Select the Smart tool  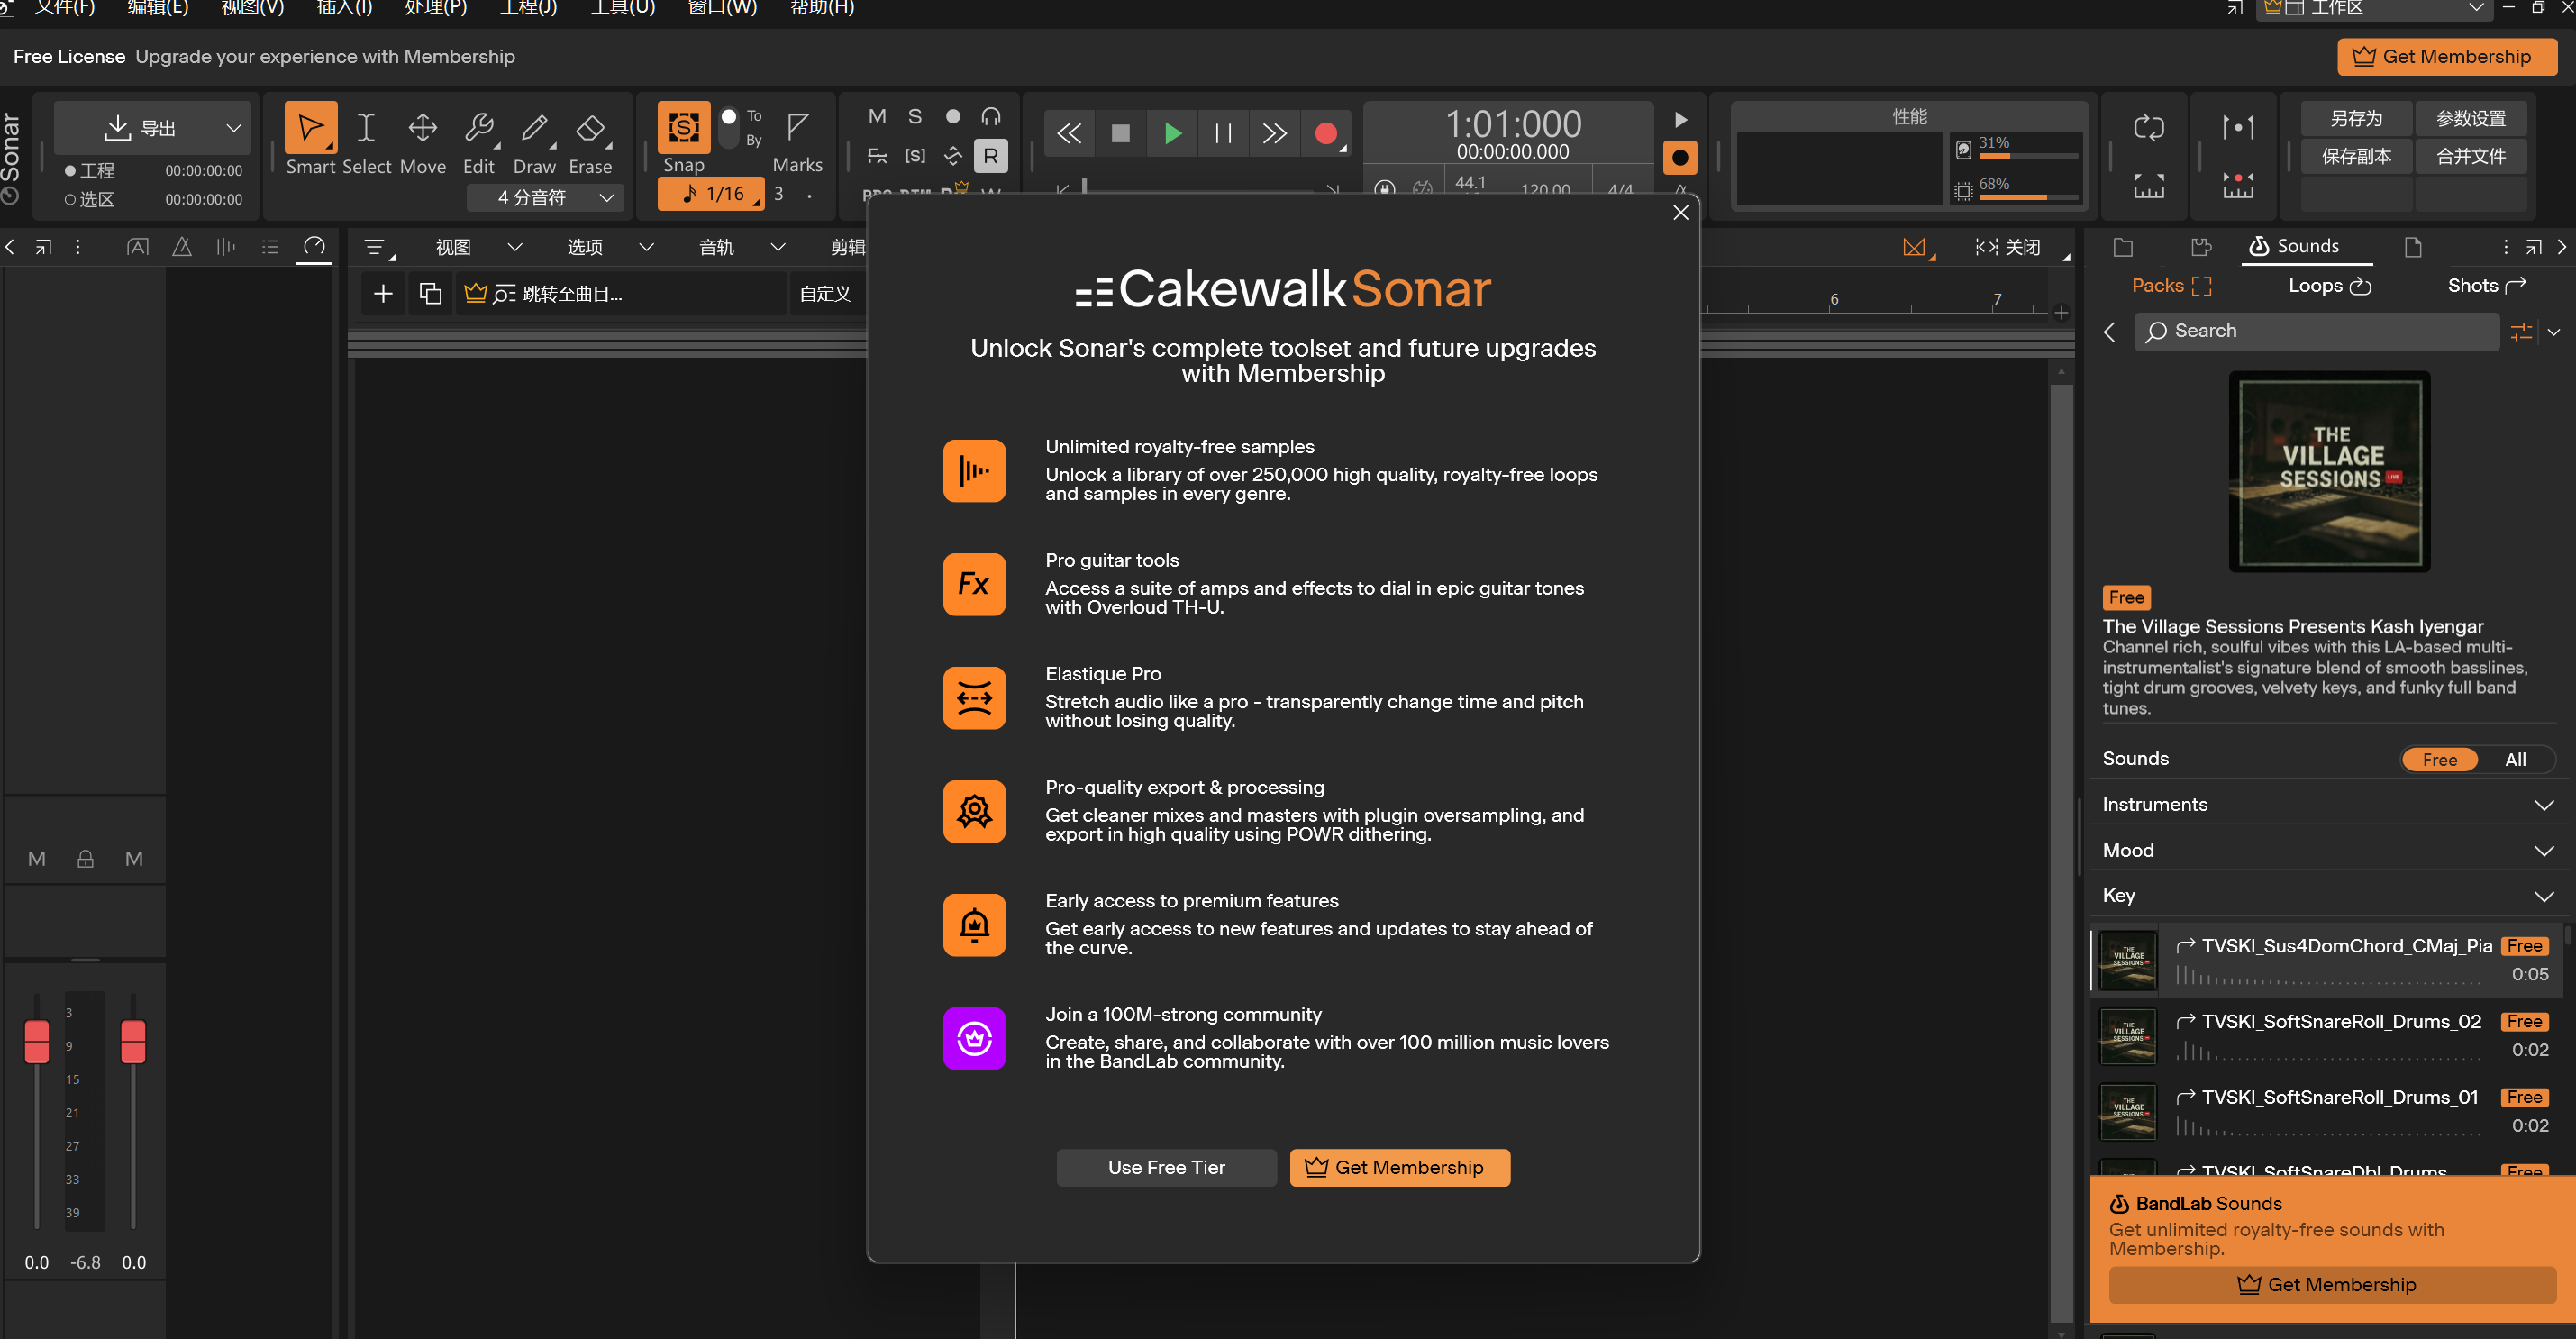click(310, 128)
